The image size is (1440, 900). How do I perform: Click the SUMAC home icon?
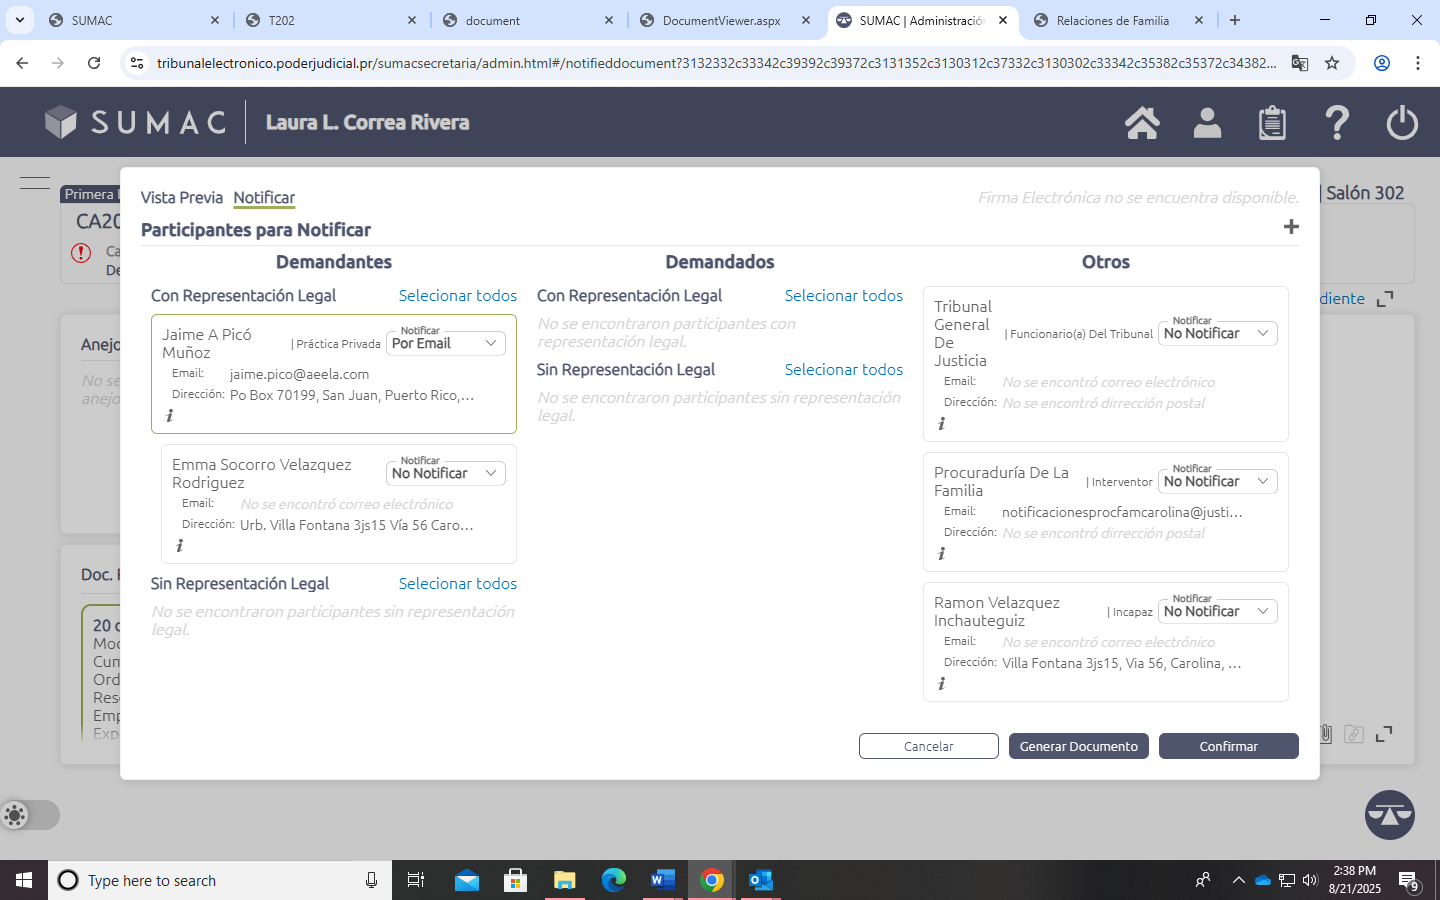click(1142, 123)
